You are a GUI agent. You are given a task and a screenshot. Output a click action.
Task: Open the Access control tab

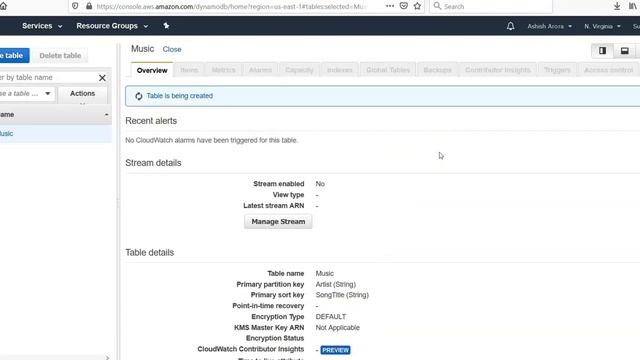pos(609,70)
